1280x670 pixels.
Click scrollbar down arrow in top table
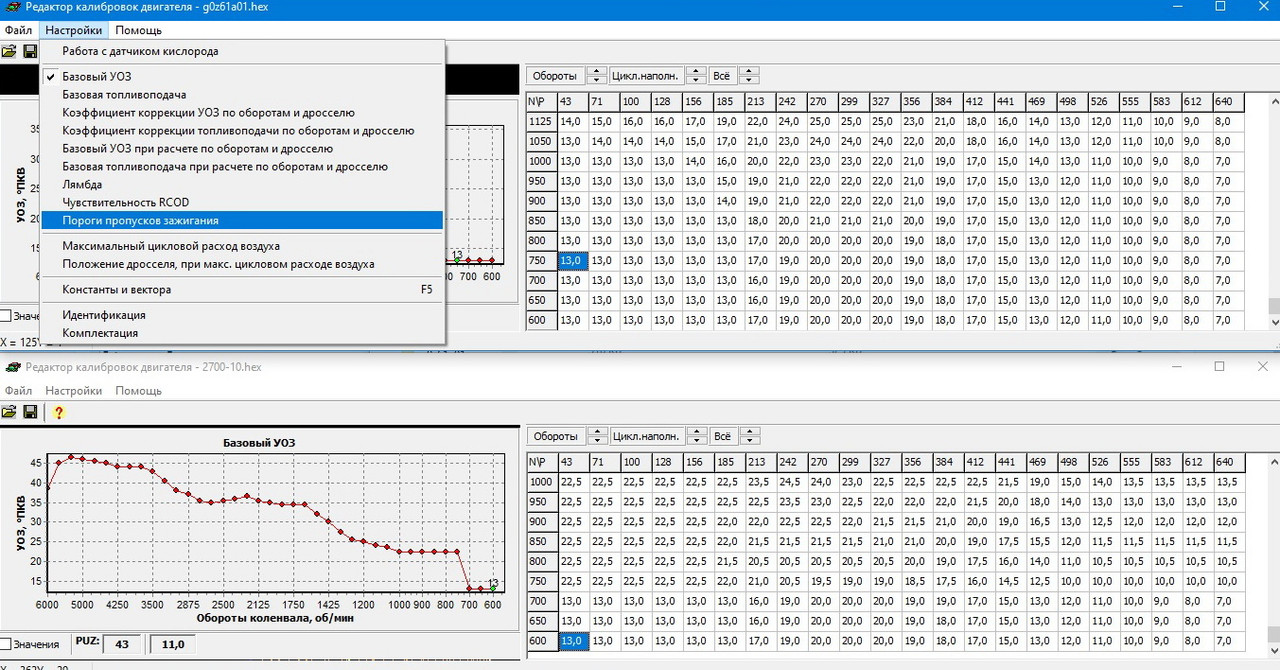[1273, 322]
